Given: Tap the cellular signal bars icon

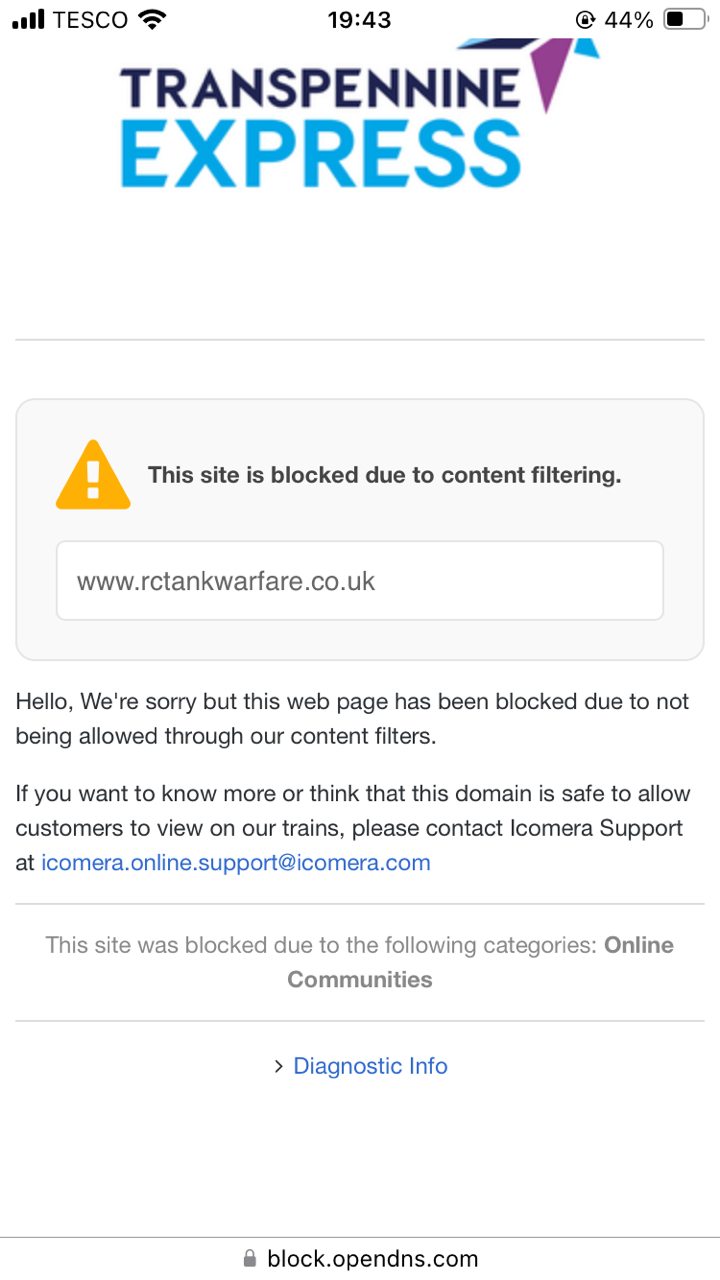Looking at the screenshot, I should coord(29,20).
